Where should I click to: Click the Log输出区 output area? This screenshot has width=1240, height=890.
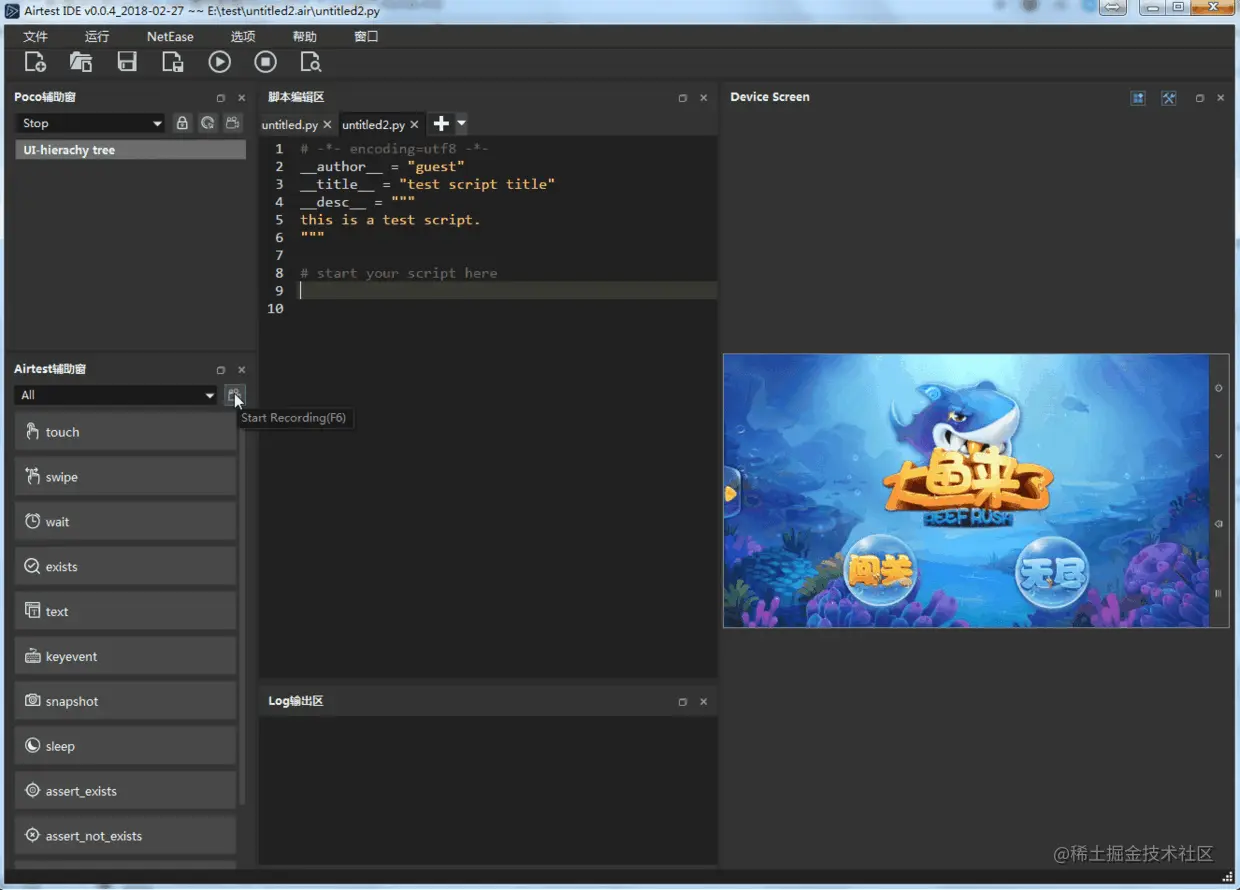point(488,790)
